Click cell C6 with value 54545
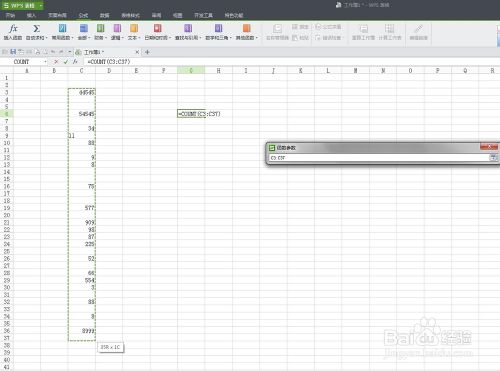 (x=82, y=114)
